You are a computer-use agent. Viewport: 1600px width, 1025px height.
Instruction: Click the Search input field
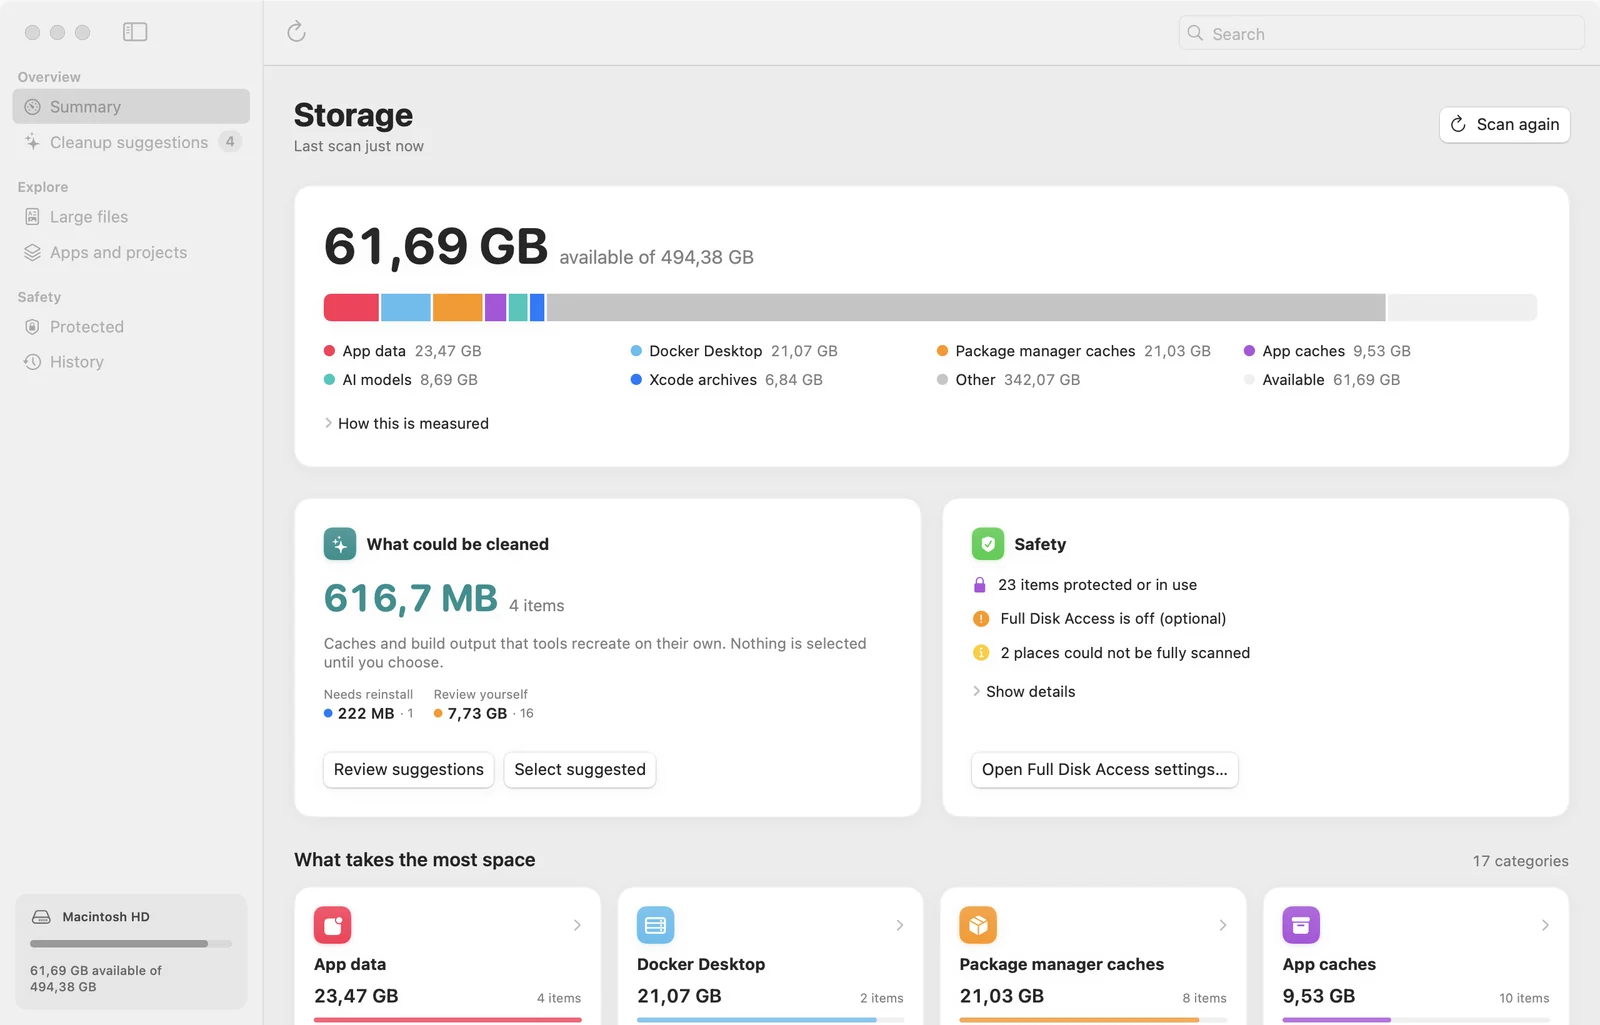pos(1382,33)
